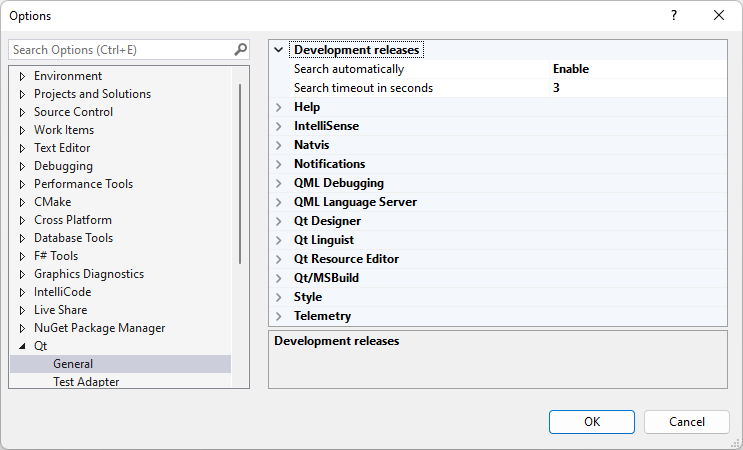Select the Text Editor category
The height and width of the screenshot is (450, 743).
(62, 148)
